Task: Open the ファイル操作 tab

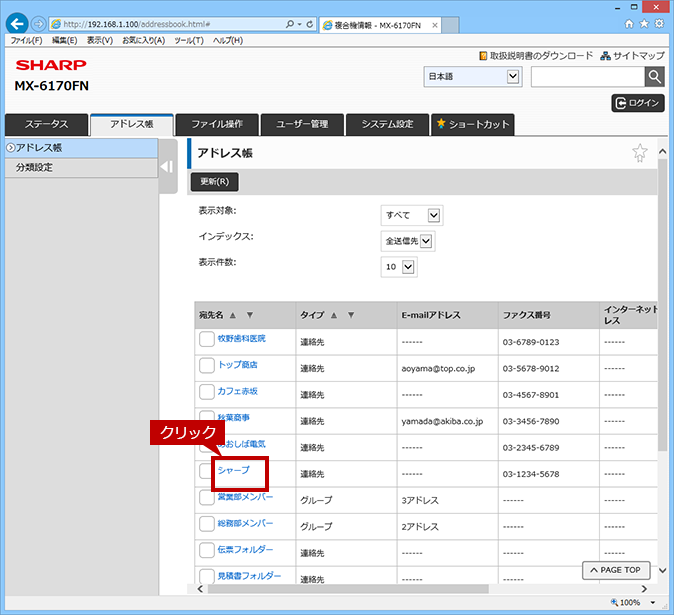Action: (217, 125)
